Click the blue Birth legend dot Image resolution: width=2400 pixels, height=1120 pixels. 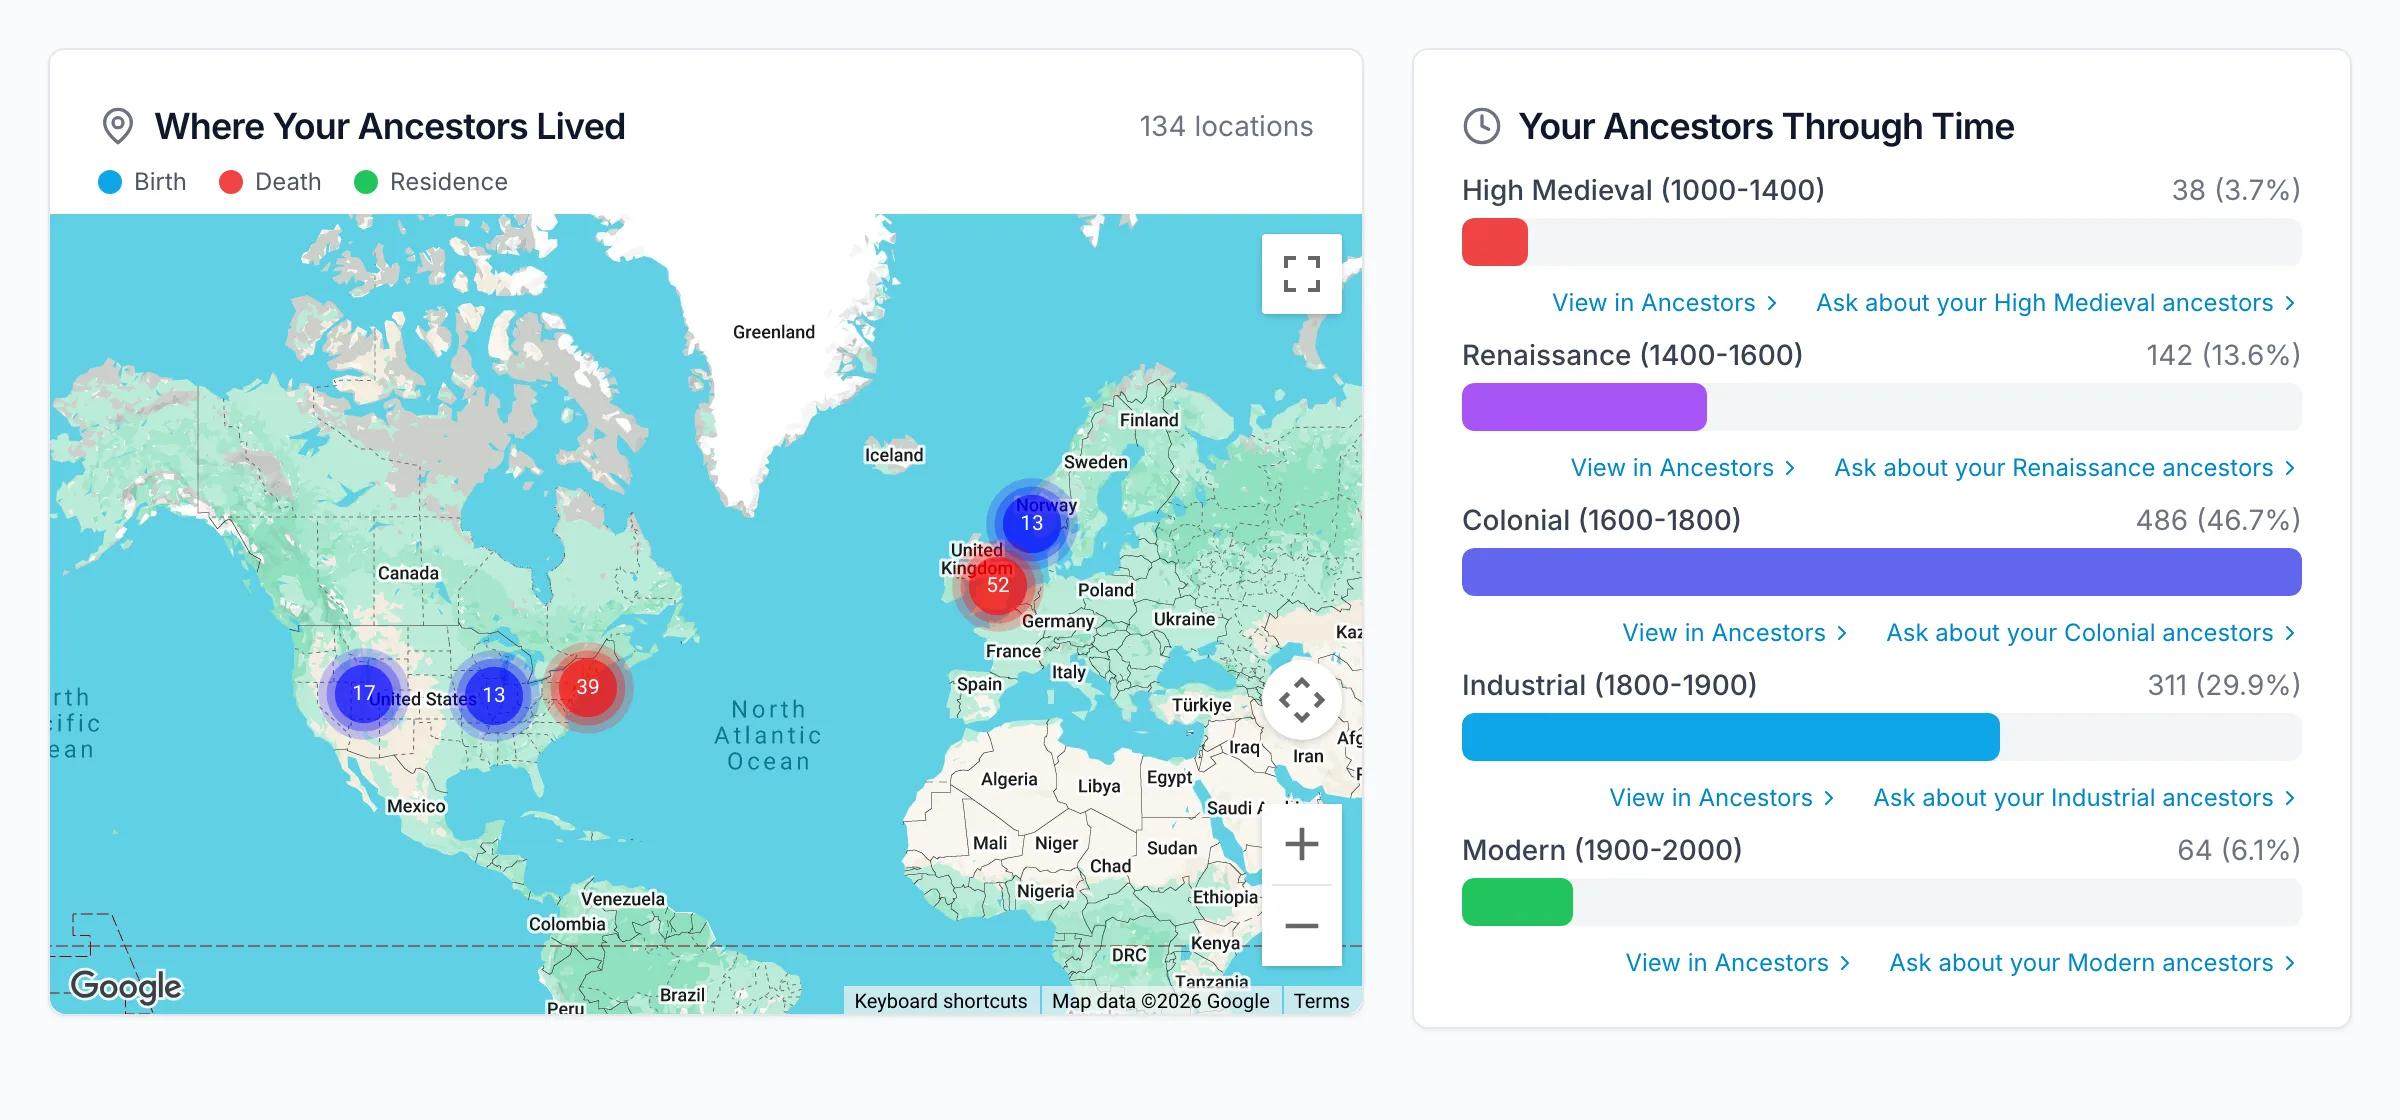110,182
